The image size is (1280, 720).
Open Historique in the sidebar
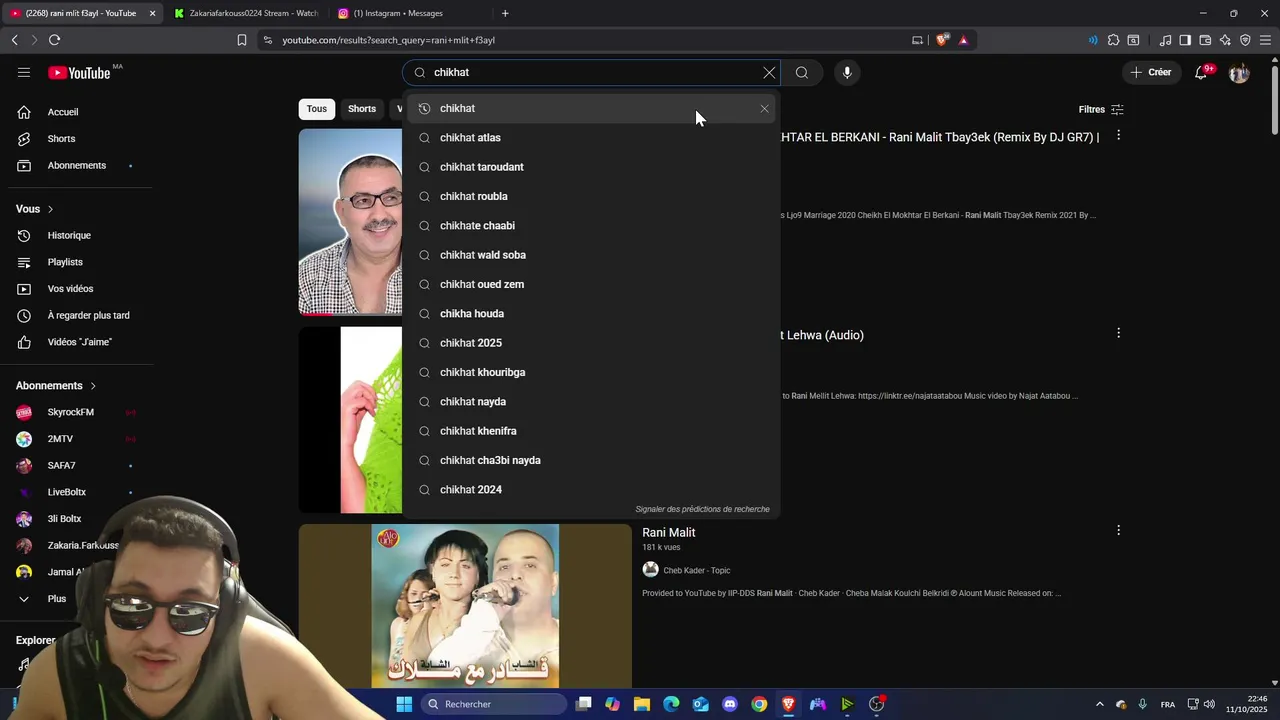pos(76,235)
